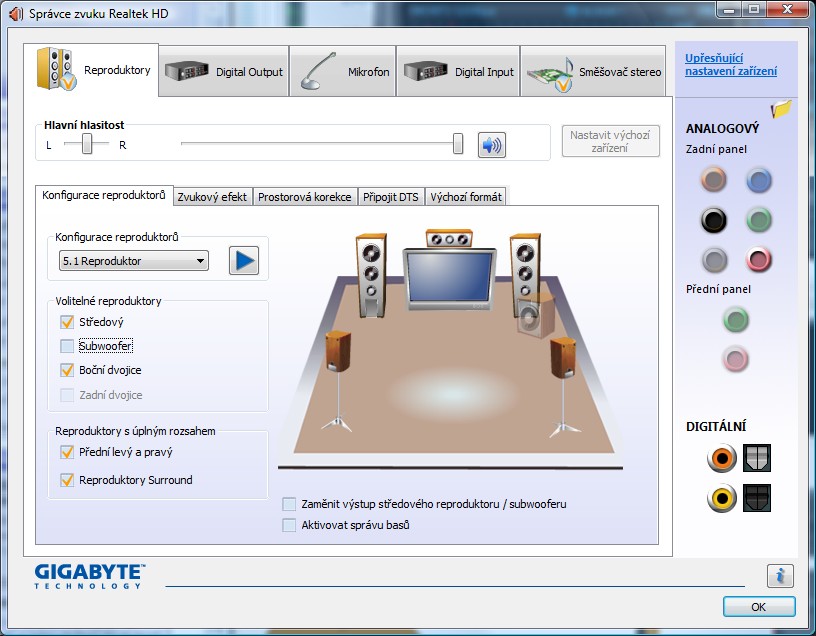Open Výchozí formát tab
816x636 pixels.
pos(466,197)
